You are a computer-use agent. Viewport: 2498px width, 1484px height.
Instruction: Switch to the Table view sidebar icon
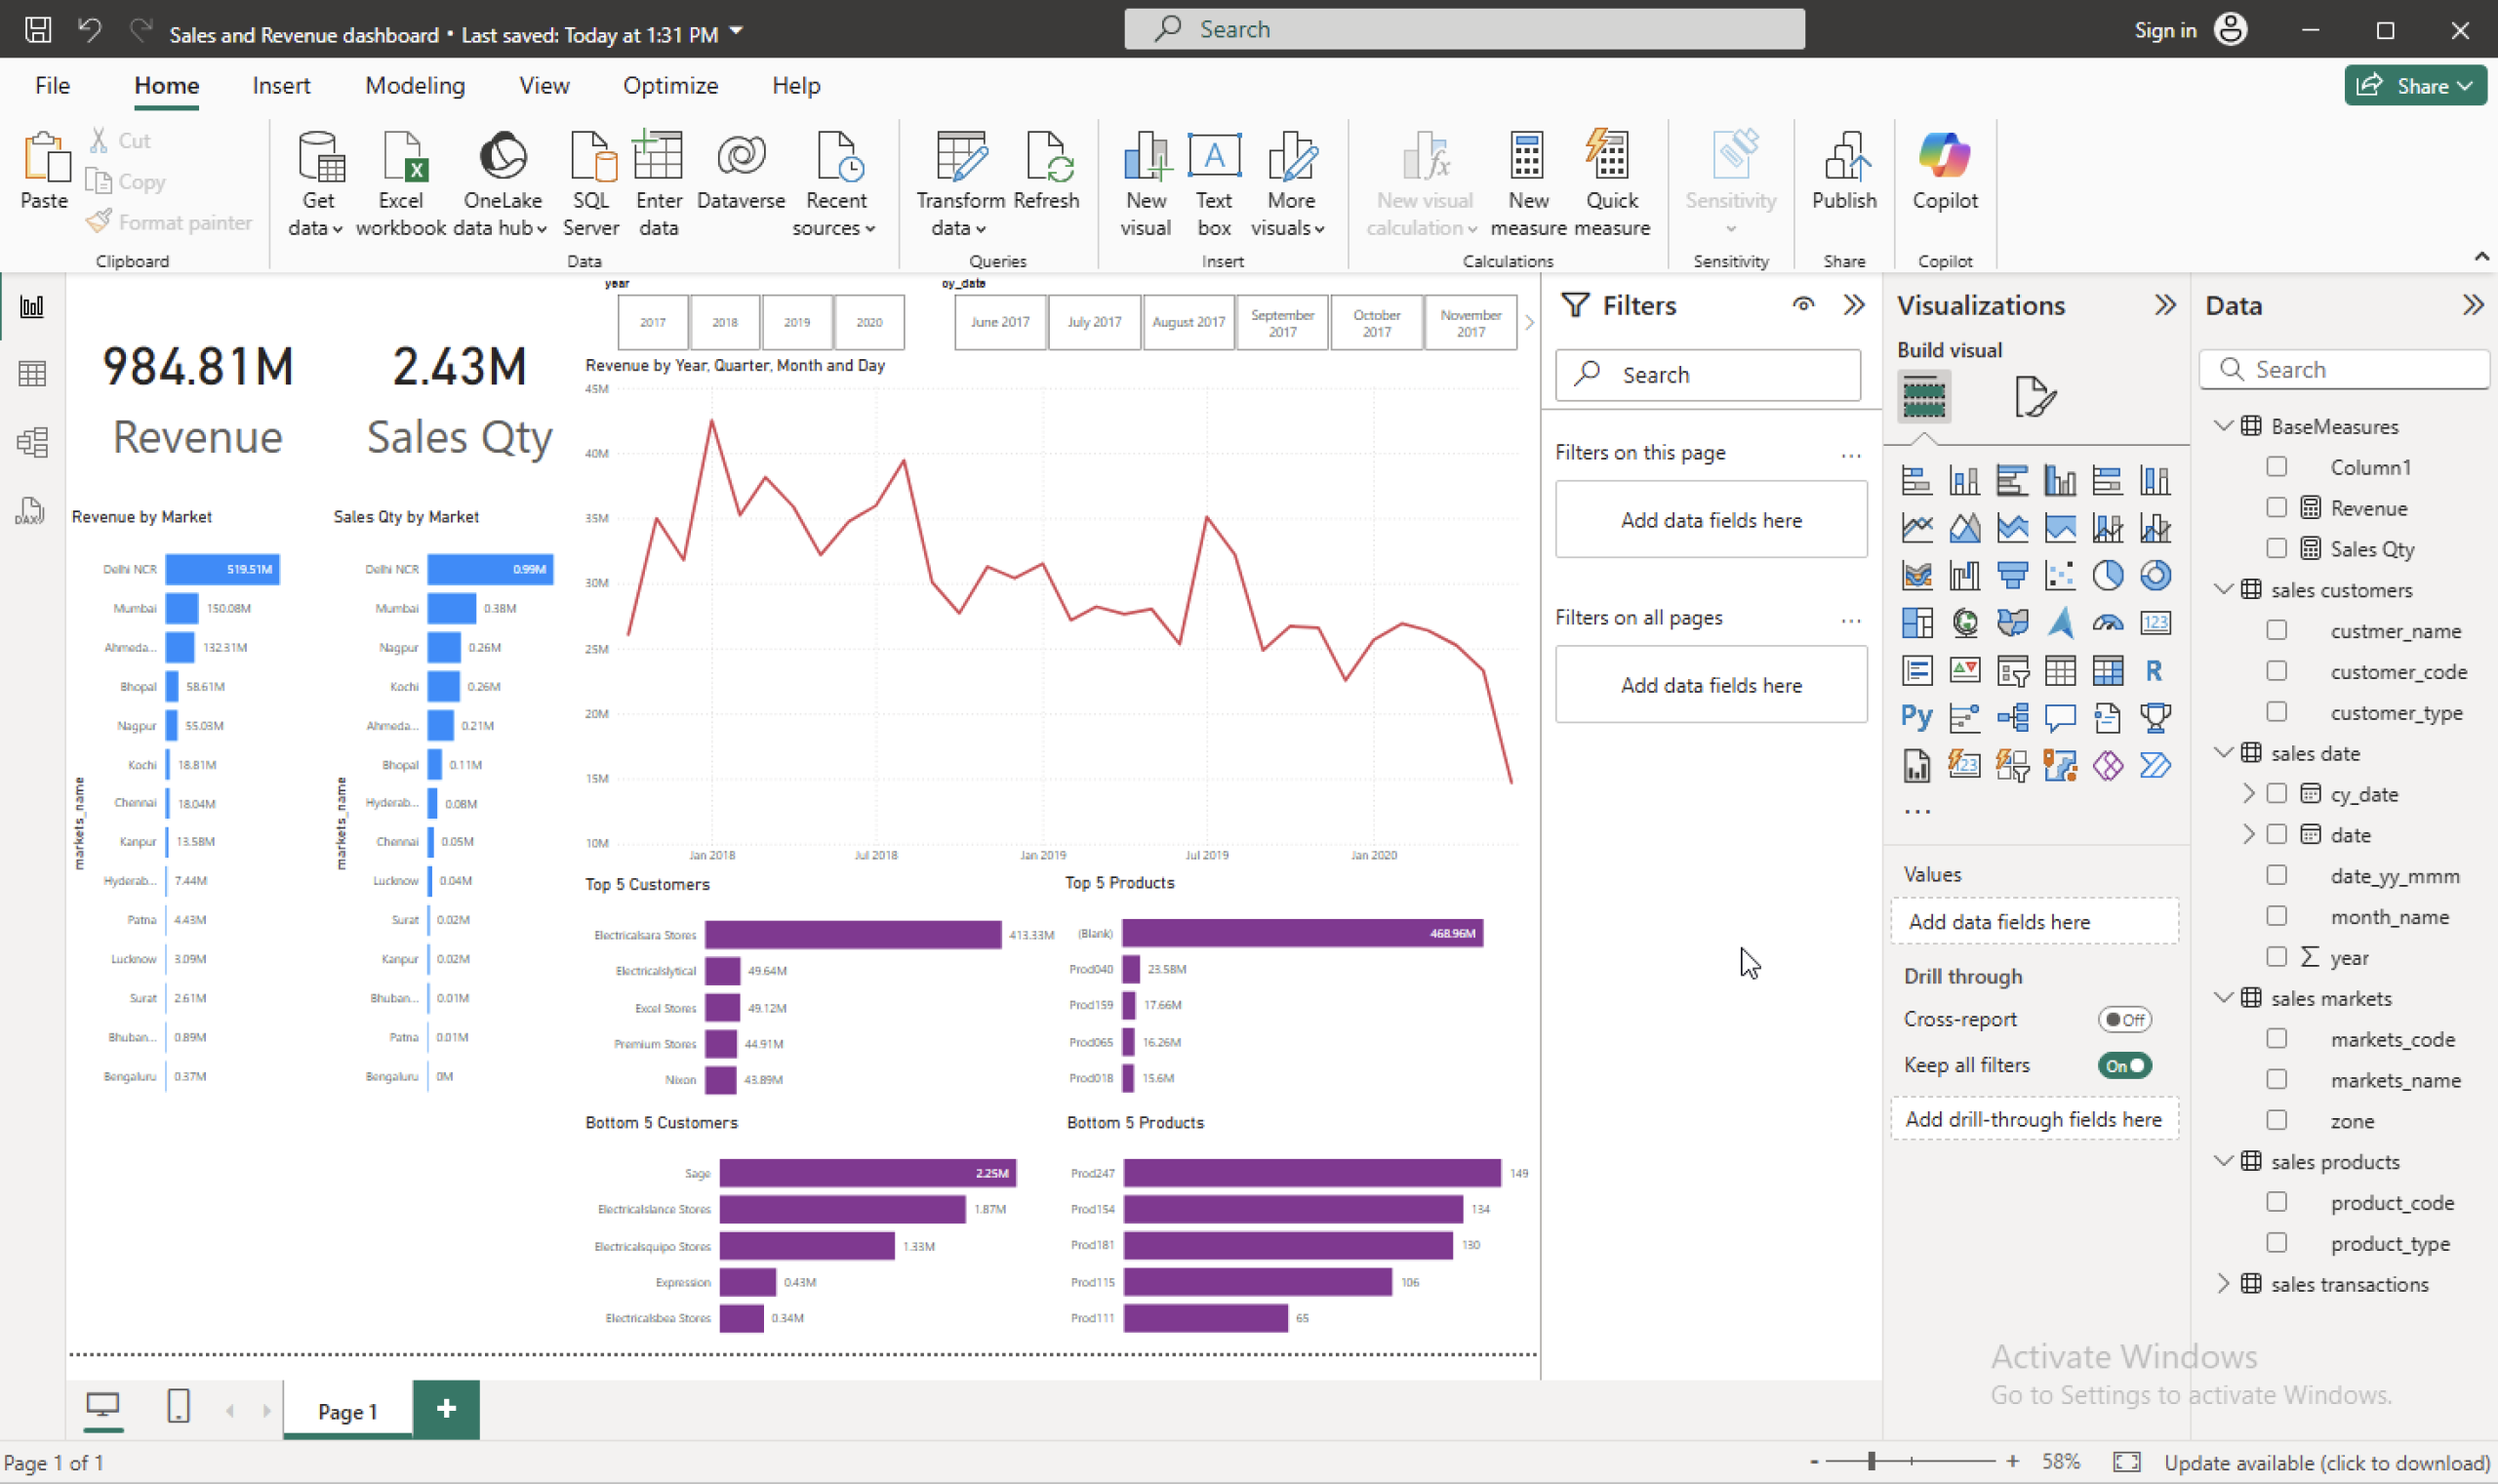pyautogui.click(x=32, y=374)
